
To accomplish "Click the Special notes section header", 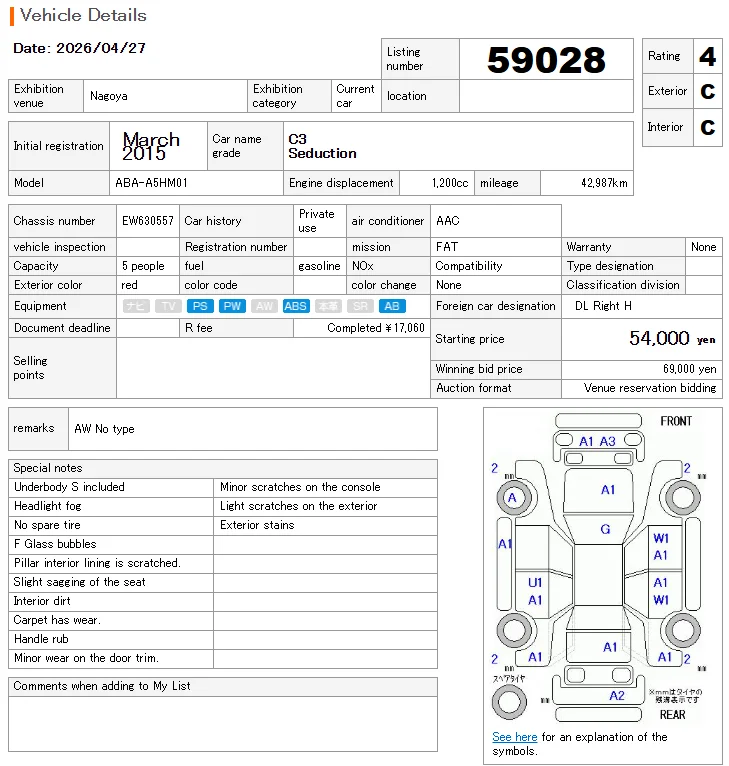I will click(223, 468).
